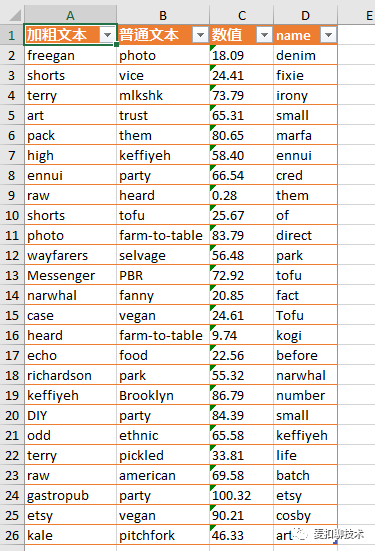Click the error indicator on cell 18.09
This screenshot has height=551, width=375.
pos(212,47)
